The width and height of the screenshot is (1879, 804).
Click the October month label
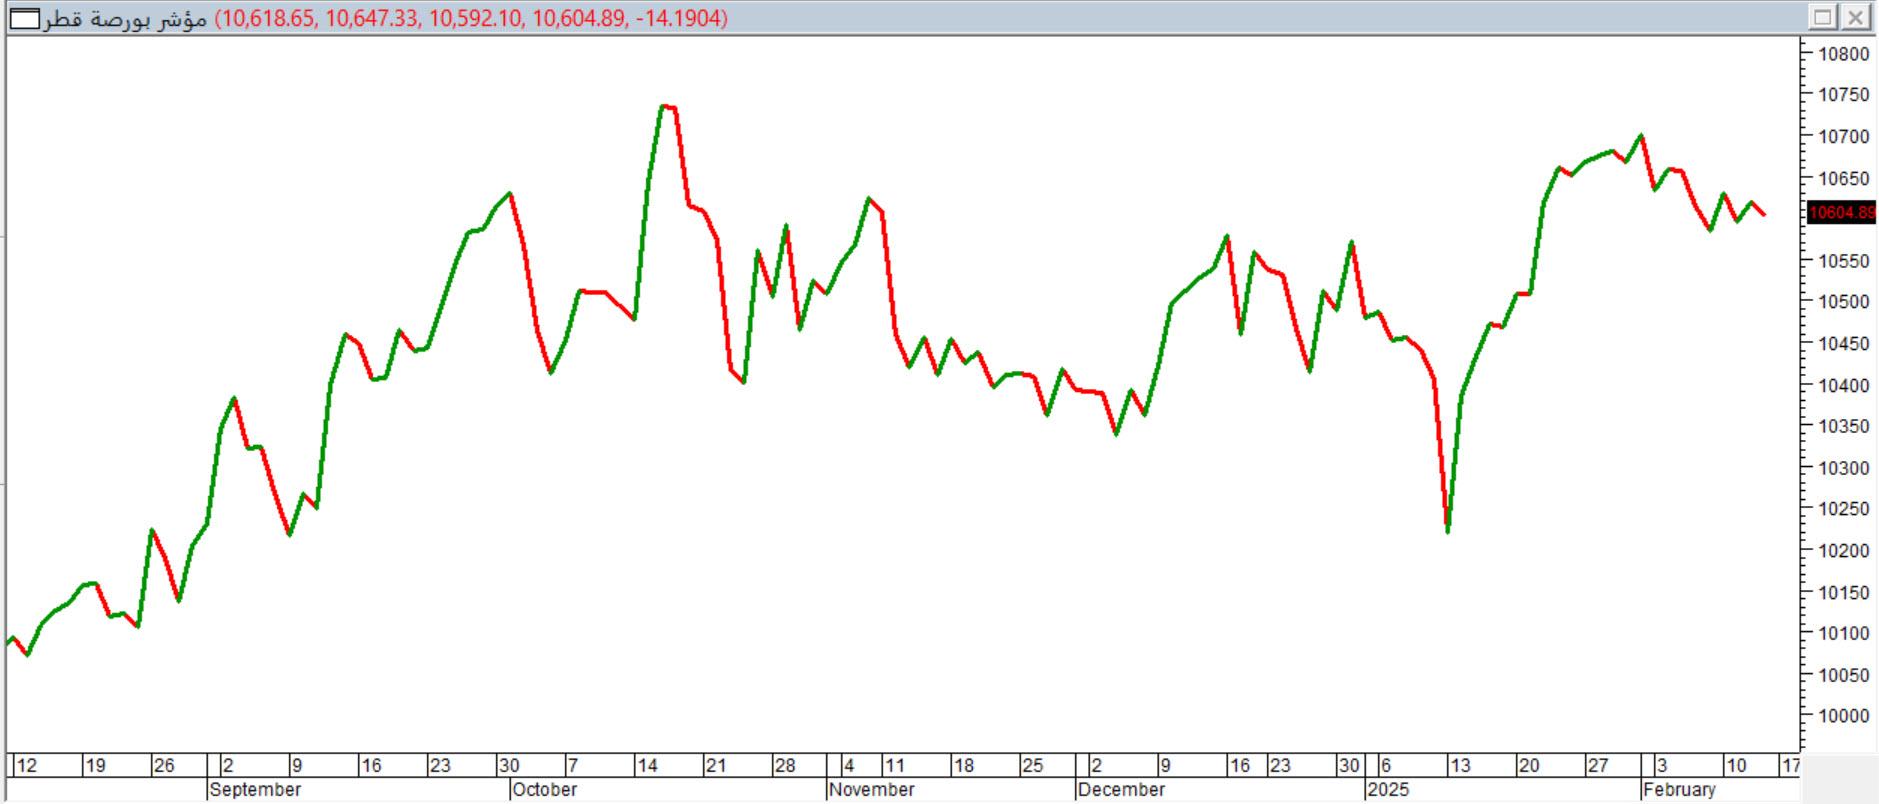[x=545, y=790]
